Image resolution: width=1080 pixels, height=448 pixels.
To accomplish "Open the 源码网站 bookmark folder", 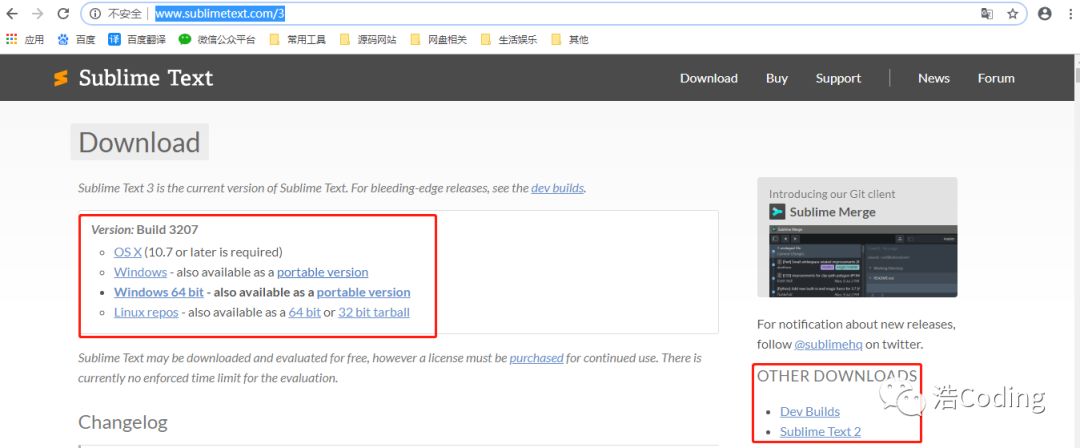I will (x=368, y=39).
